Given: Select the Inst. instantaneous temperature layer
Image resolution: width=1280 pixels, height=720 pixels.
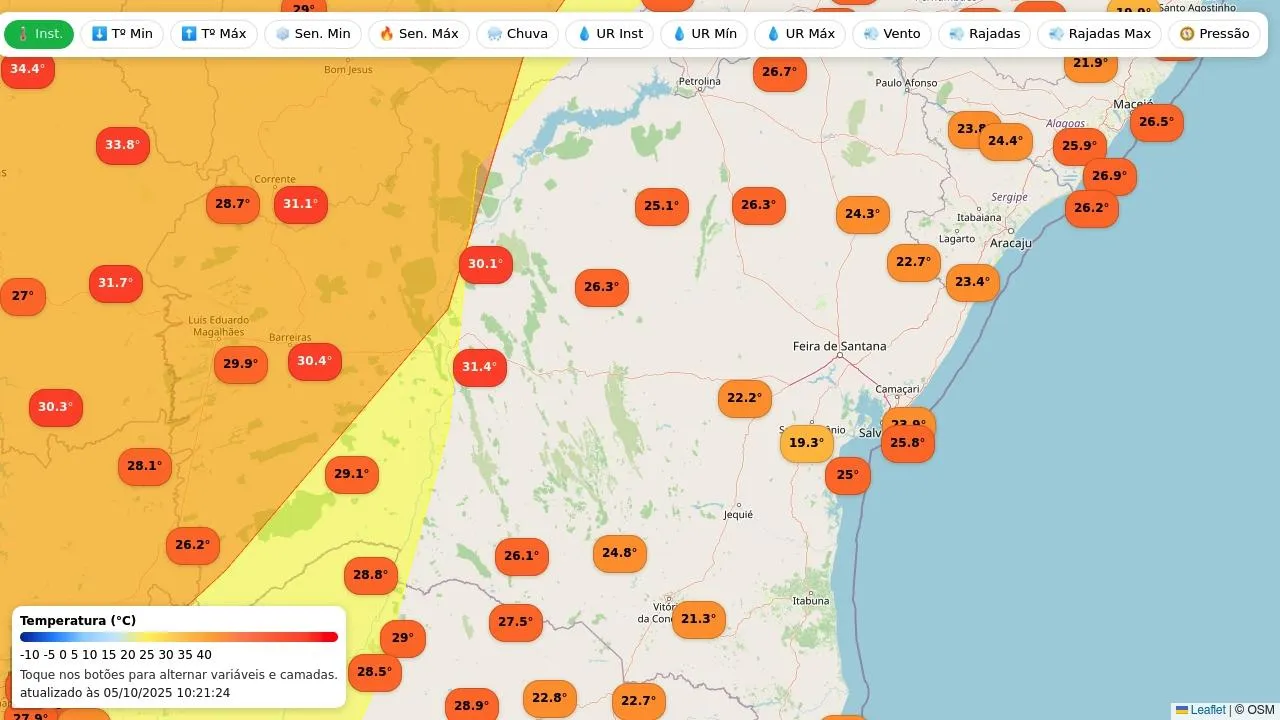Looking at the screenshot, I should tap(39, 34).
